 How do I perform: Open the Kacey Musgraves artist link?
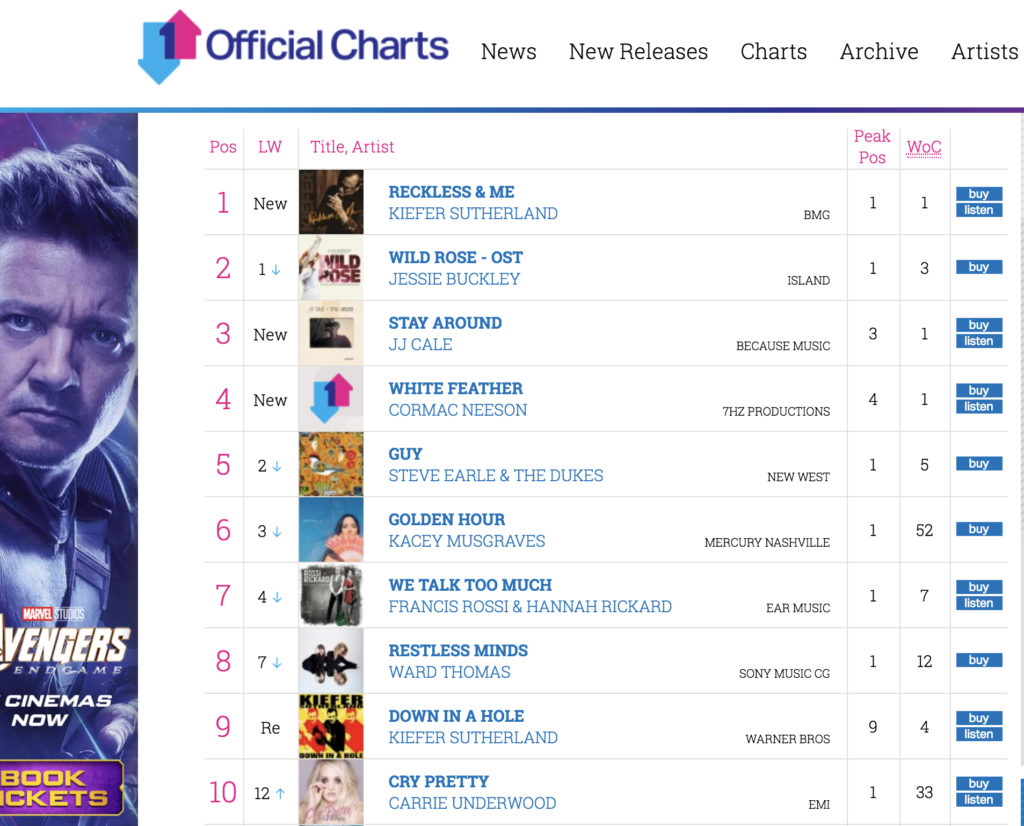pyautogui.click(x=466, y=541)
